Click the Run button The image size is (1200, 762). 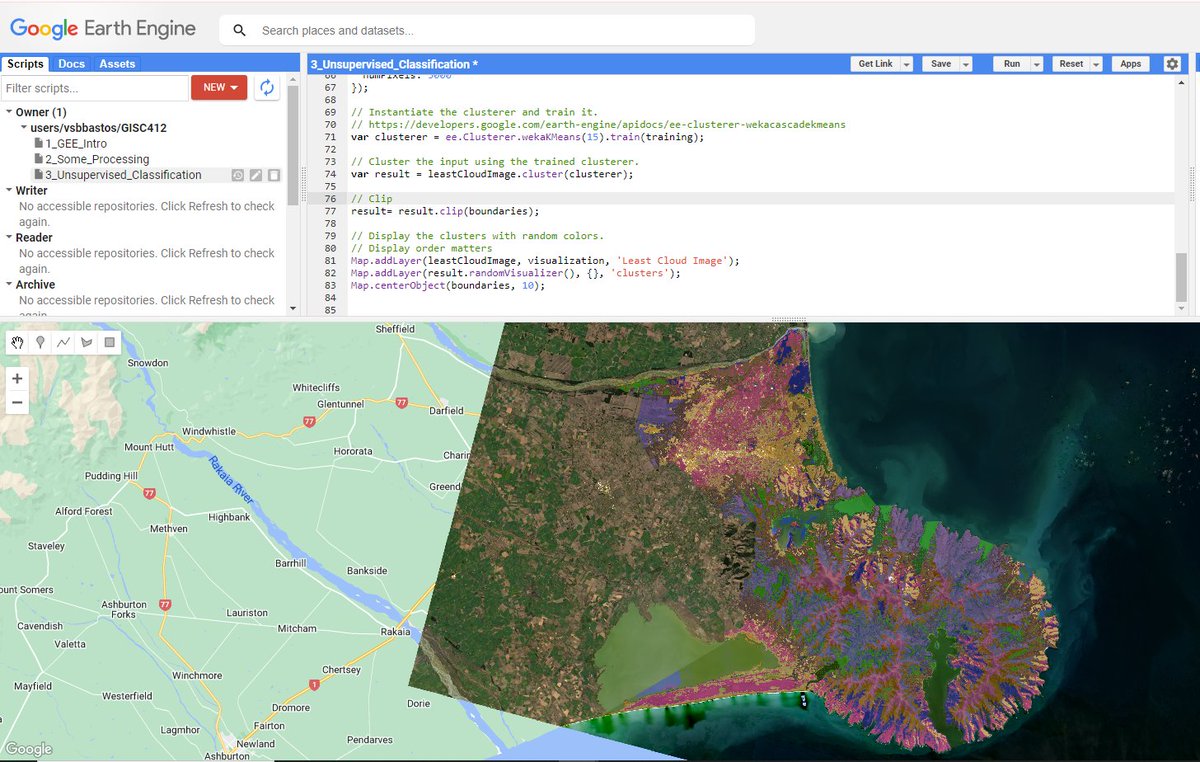coord(1012,63)
